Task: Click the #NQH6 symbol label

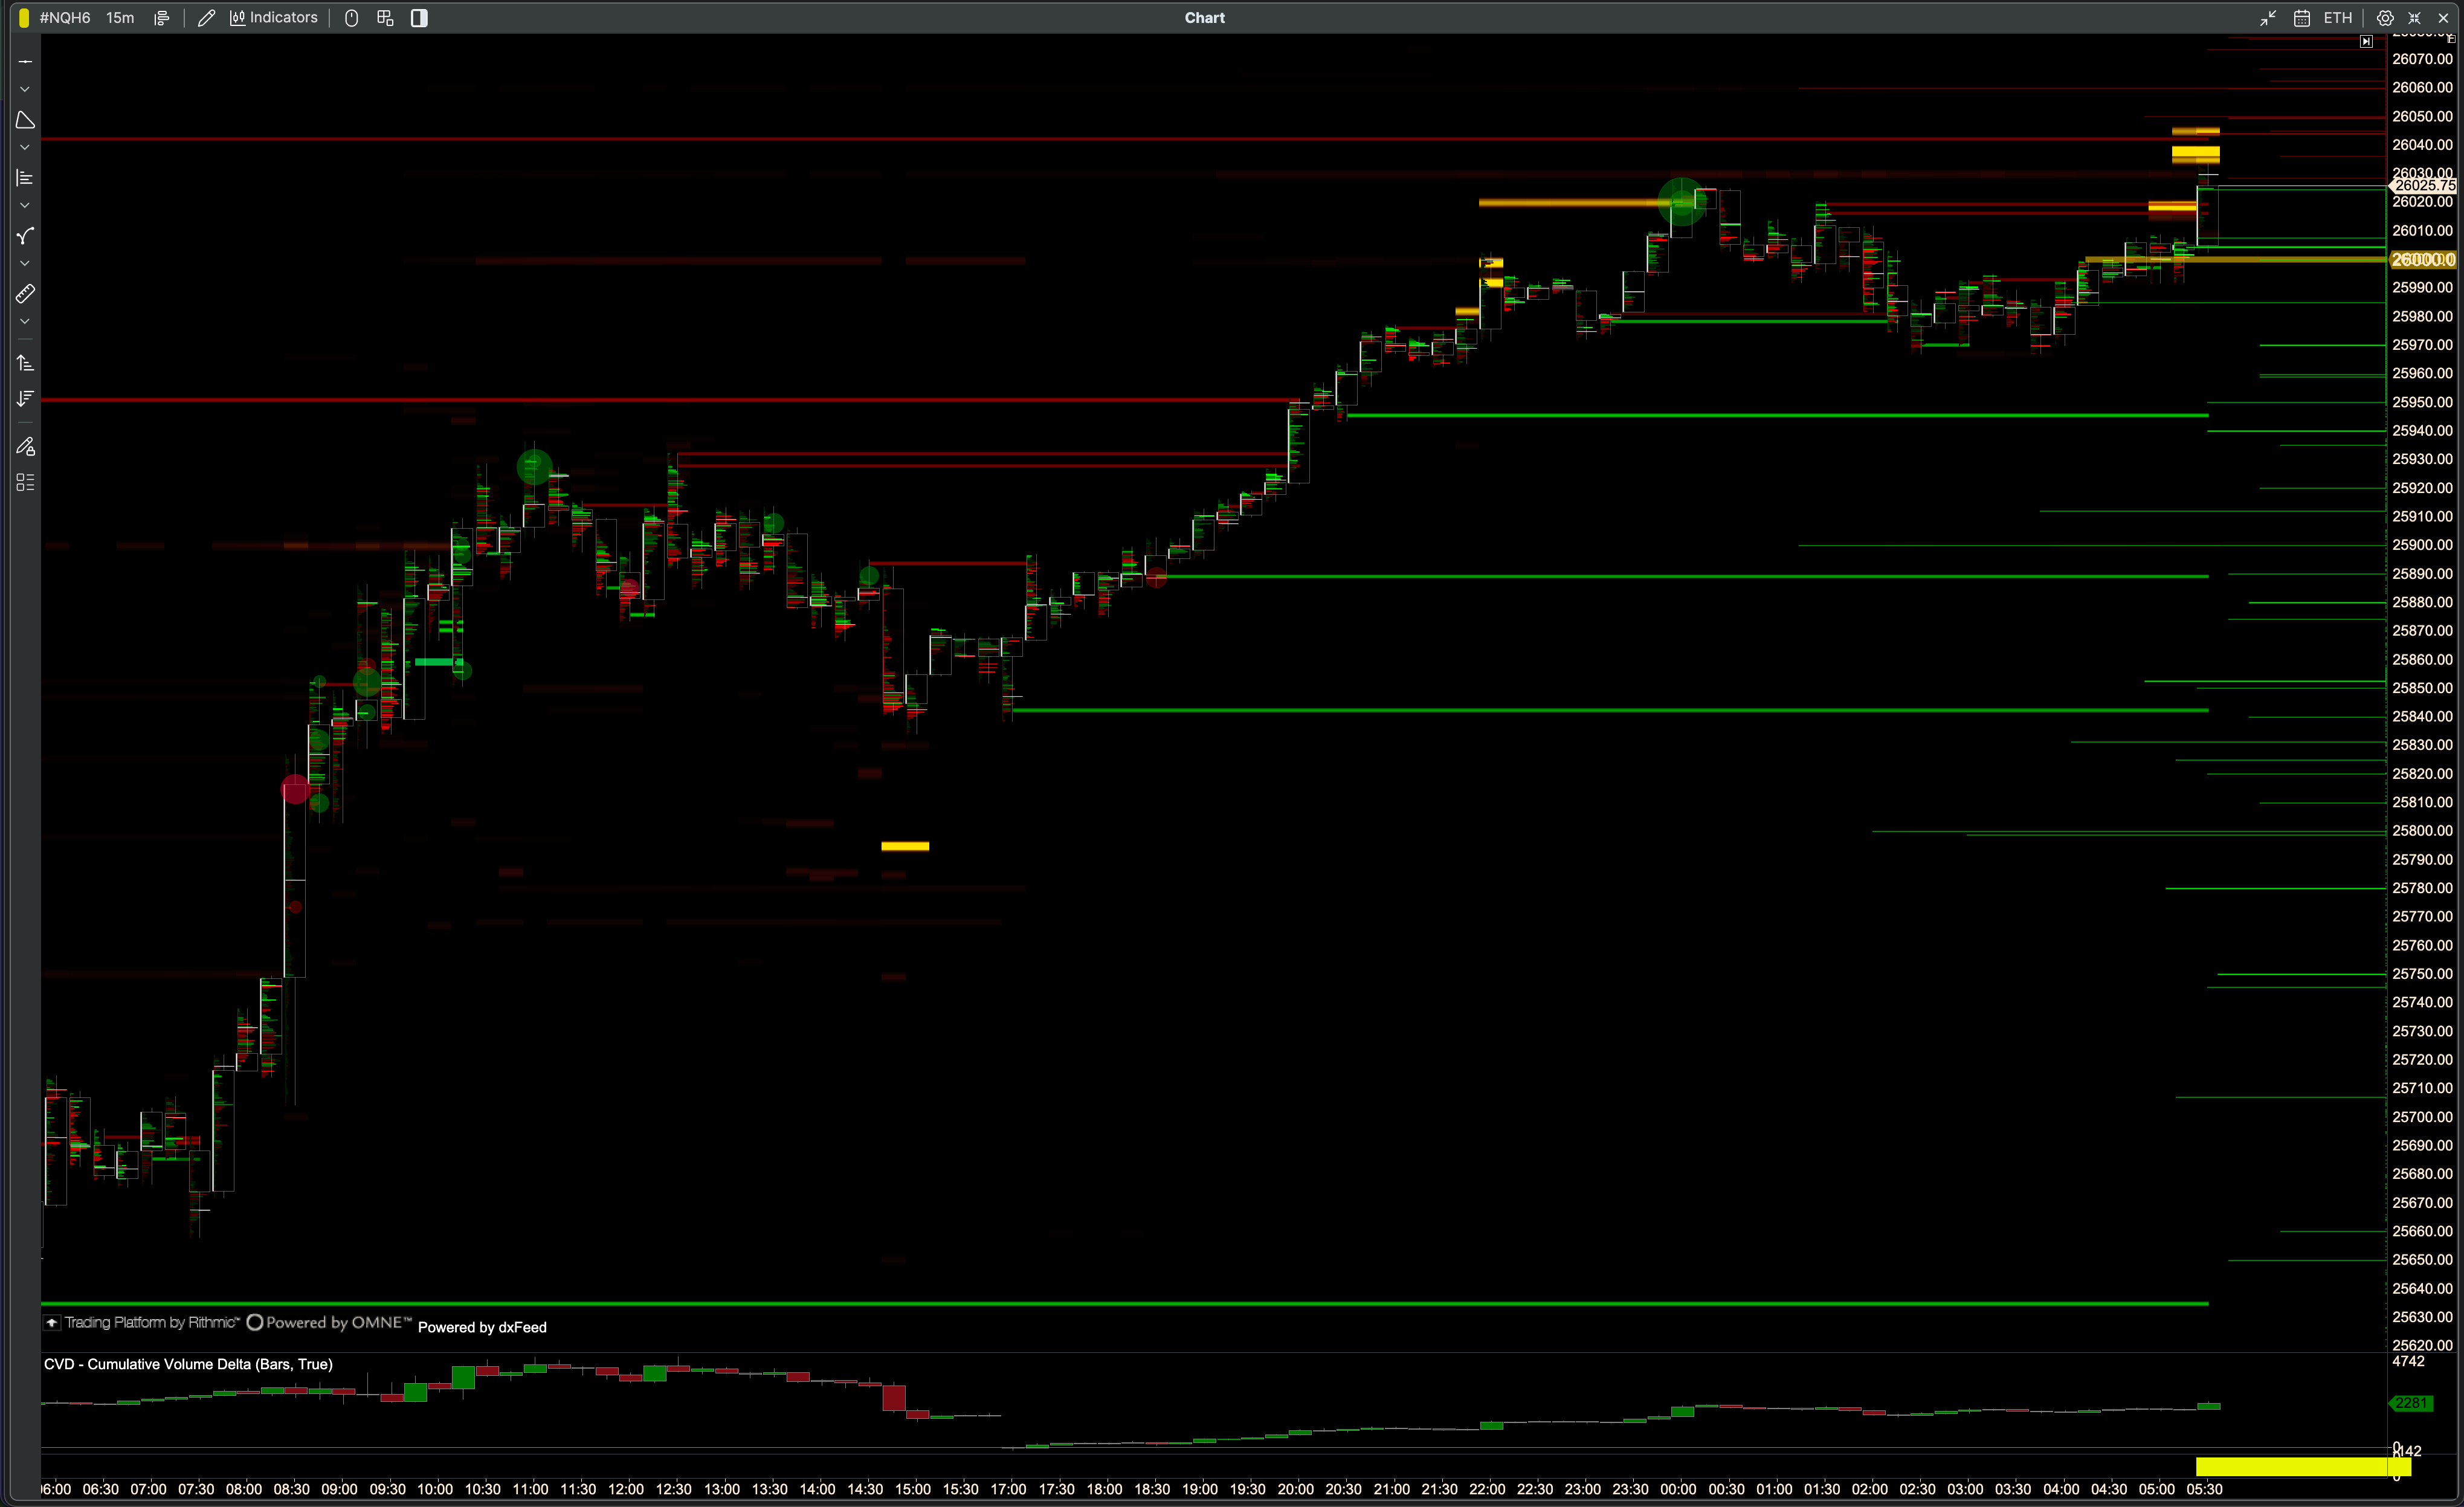Action: [65, 18]
